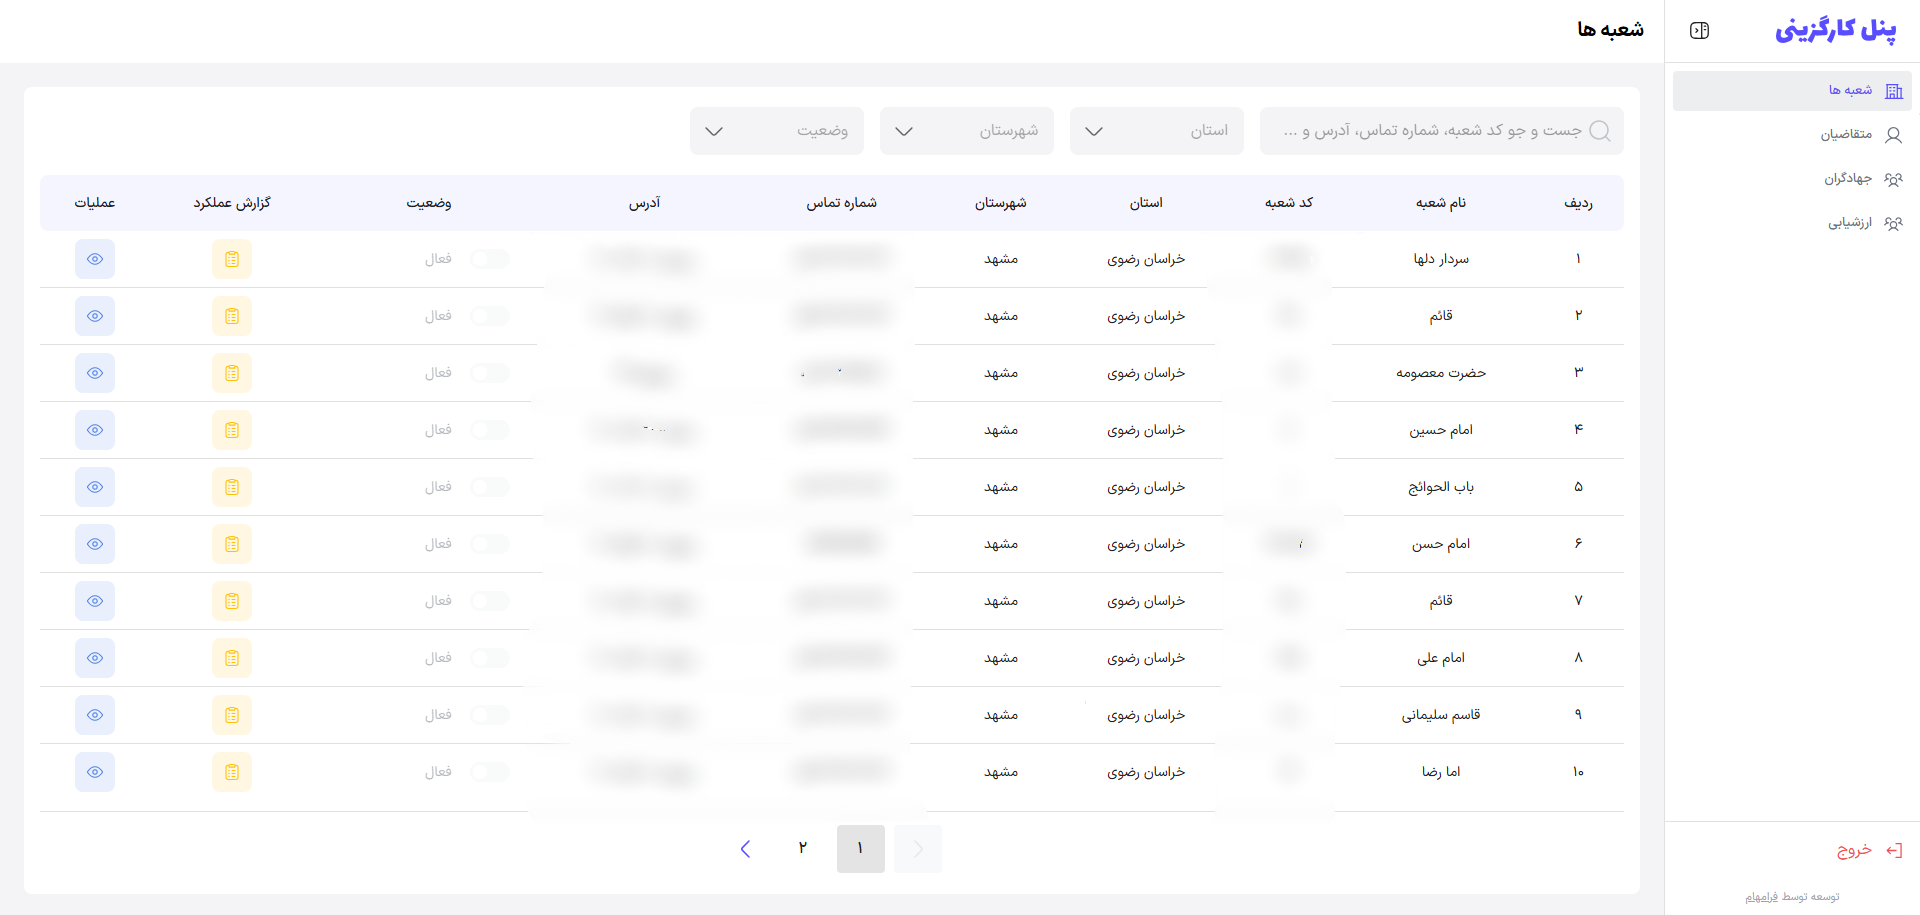The image size is (1920, 915).
Task: View details of سردار دلها branch
Action: (95, 259)
